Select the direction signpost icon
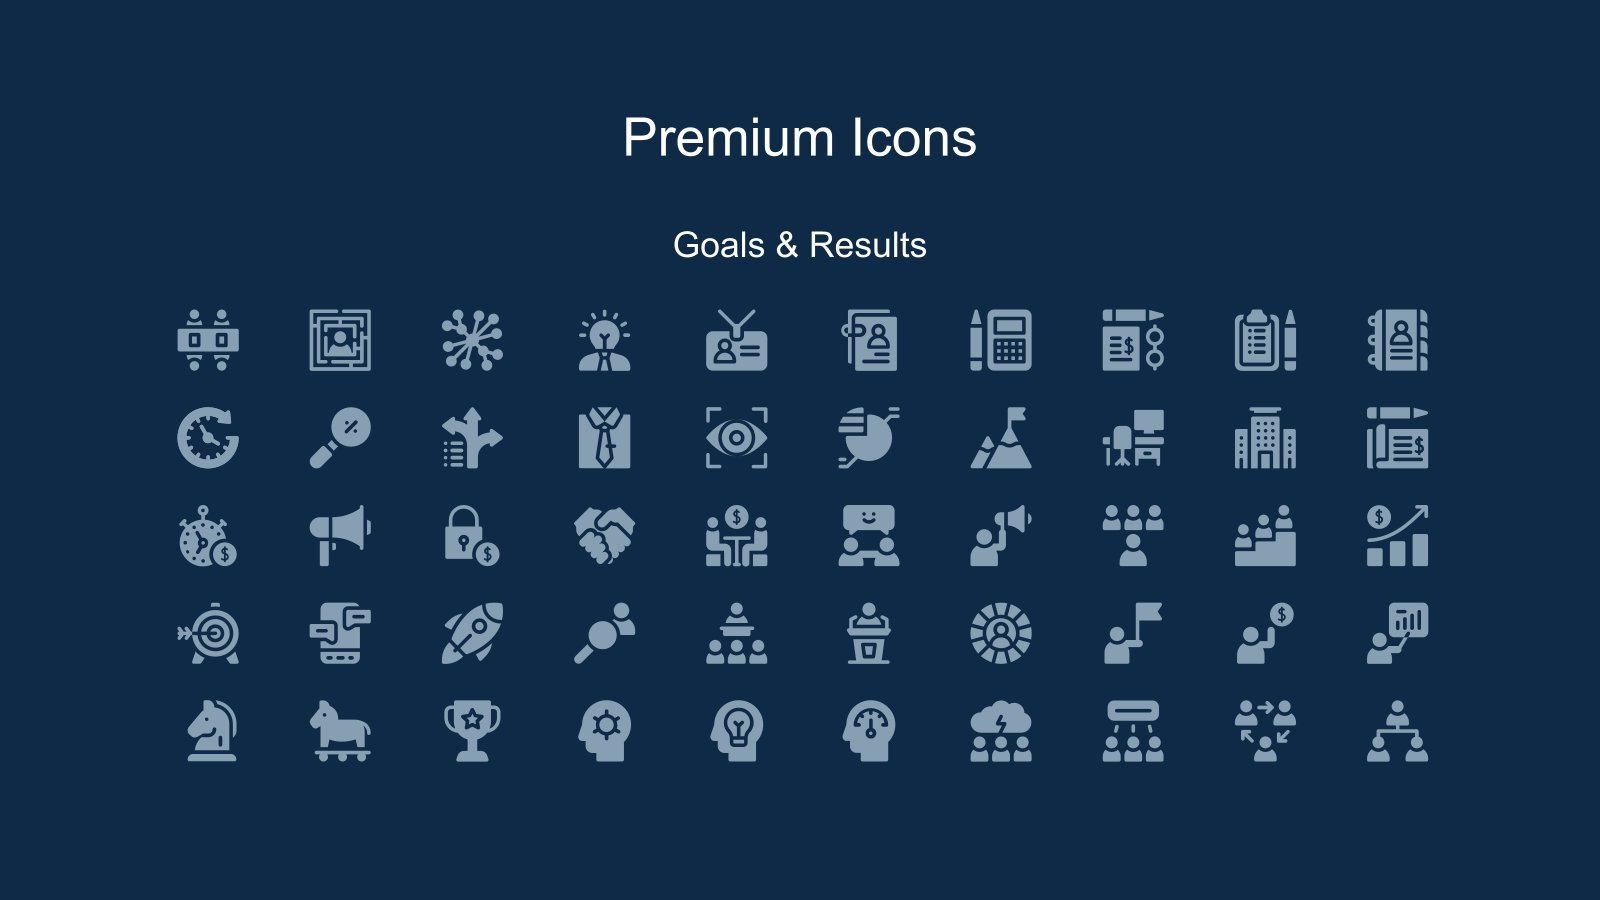The image size is (1600, 900). [x=472, y=437]
